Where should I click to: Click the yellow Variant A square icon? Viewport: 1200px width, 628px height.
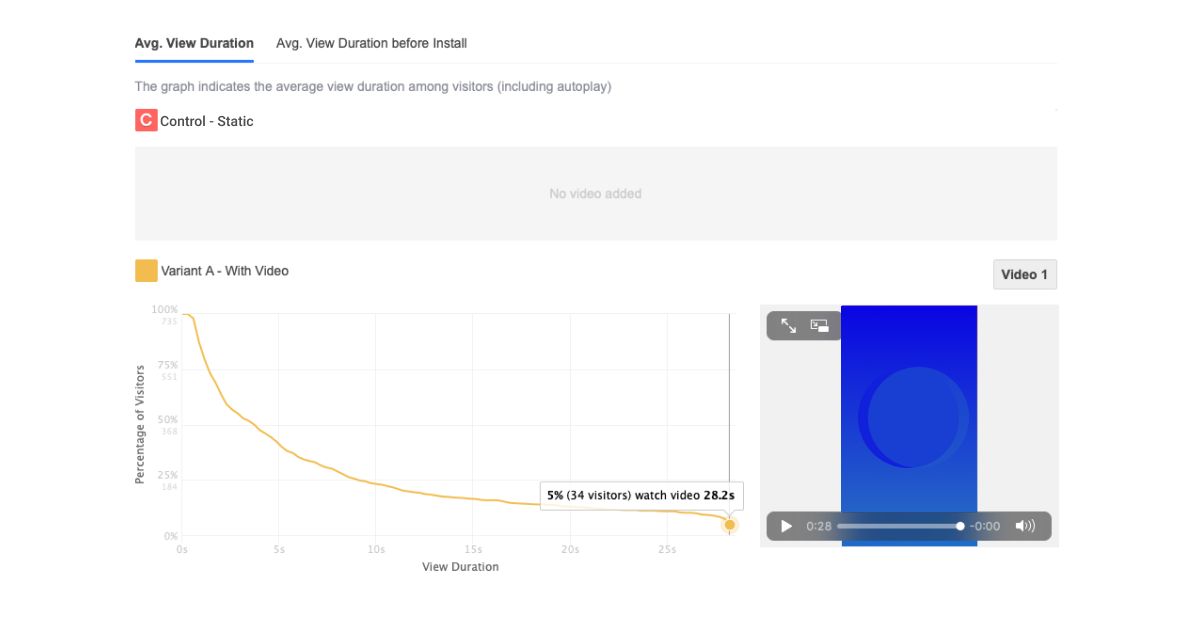pos(146,271)
